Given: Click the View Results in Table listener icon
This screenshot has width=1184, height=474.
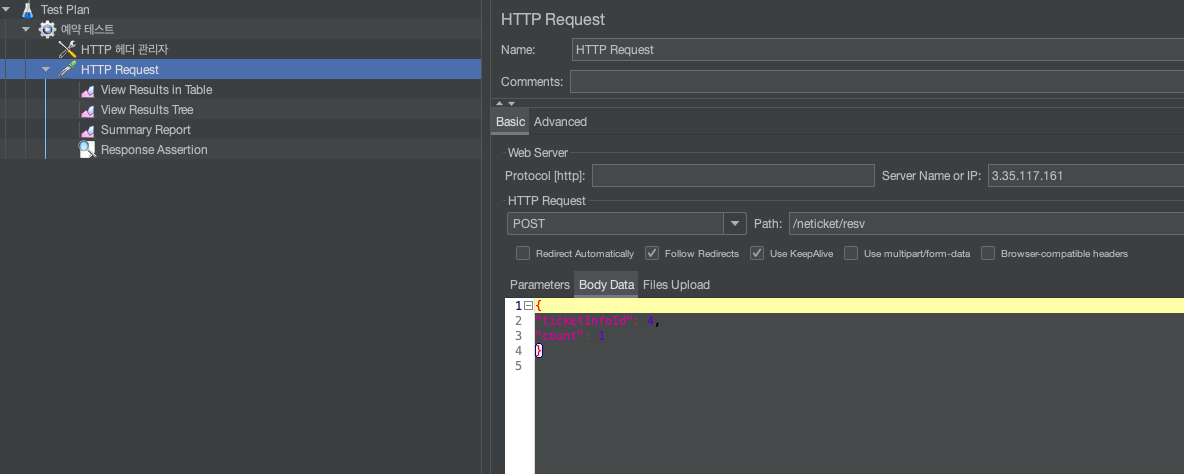Looking at the screenshot, I should (88, 90).
